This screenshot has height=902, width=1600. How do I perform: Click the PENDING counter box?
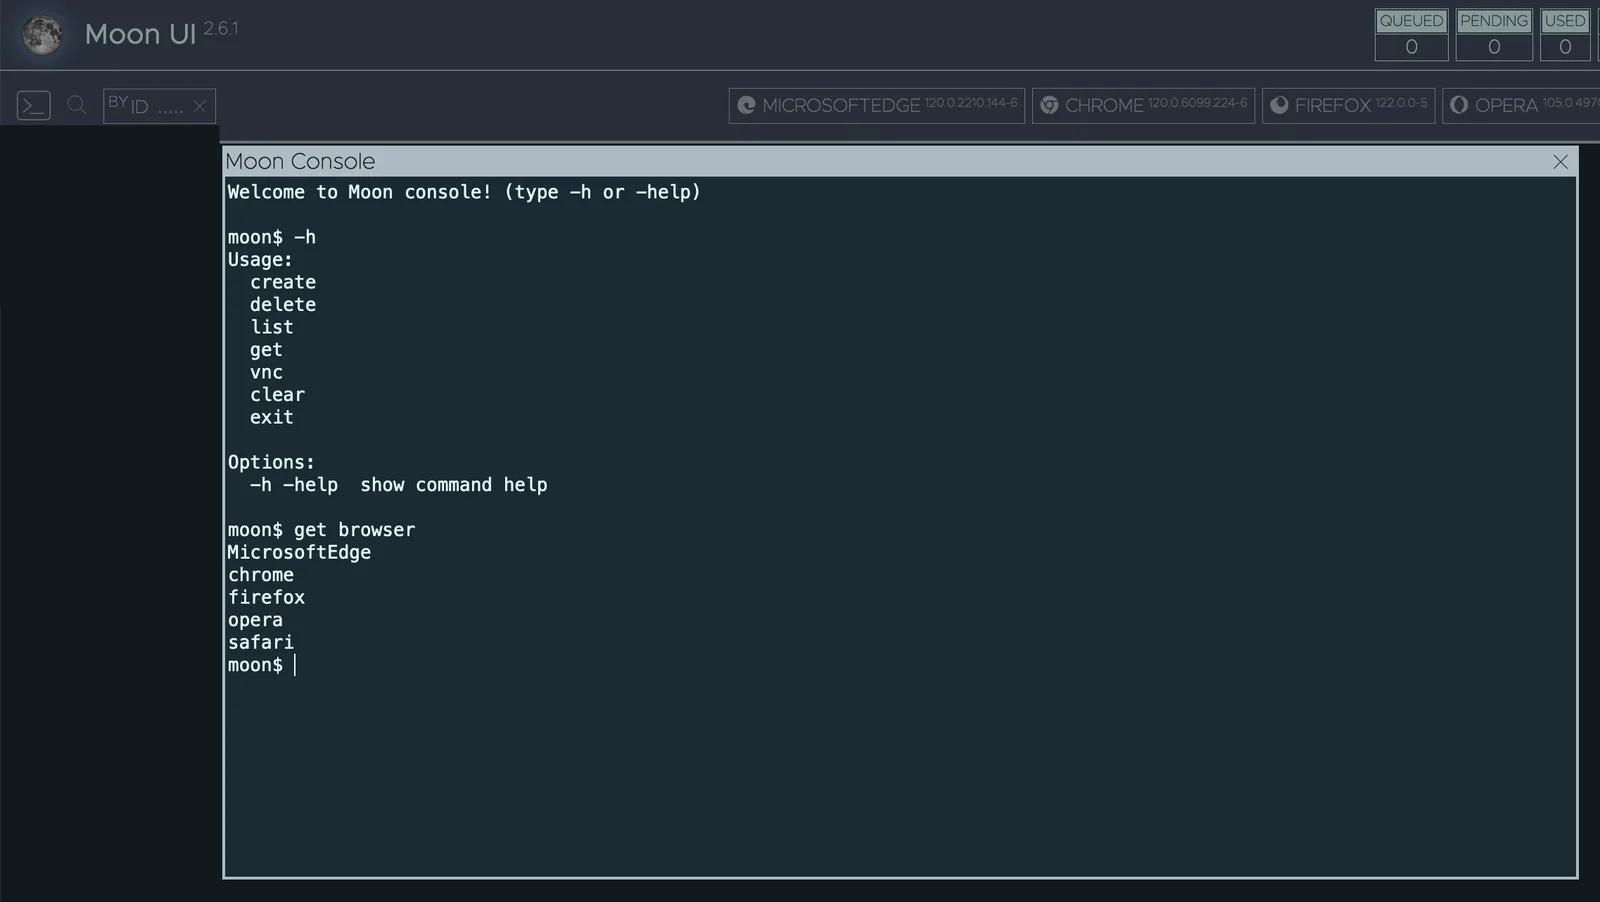(1494, 35)
